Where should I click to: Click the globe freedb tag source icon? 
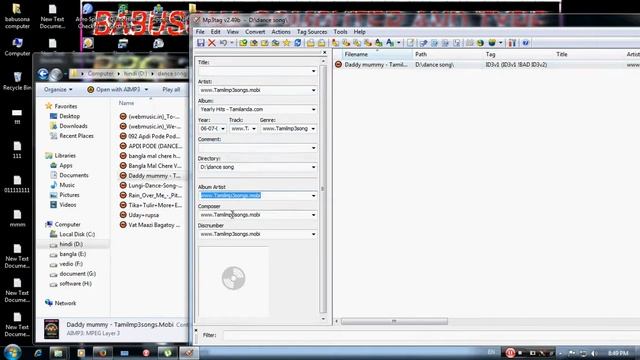pyautogui.click(x=480, y=43)
